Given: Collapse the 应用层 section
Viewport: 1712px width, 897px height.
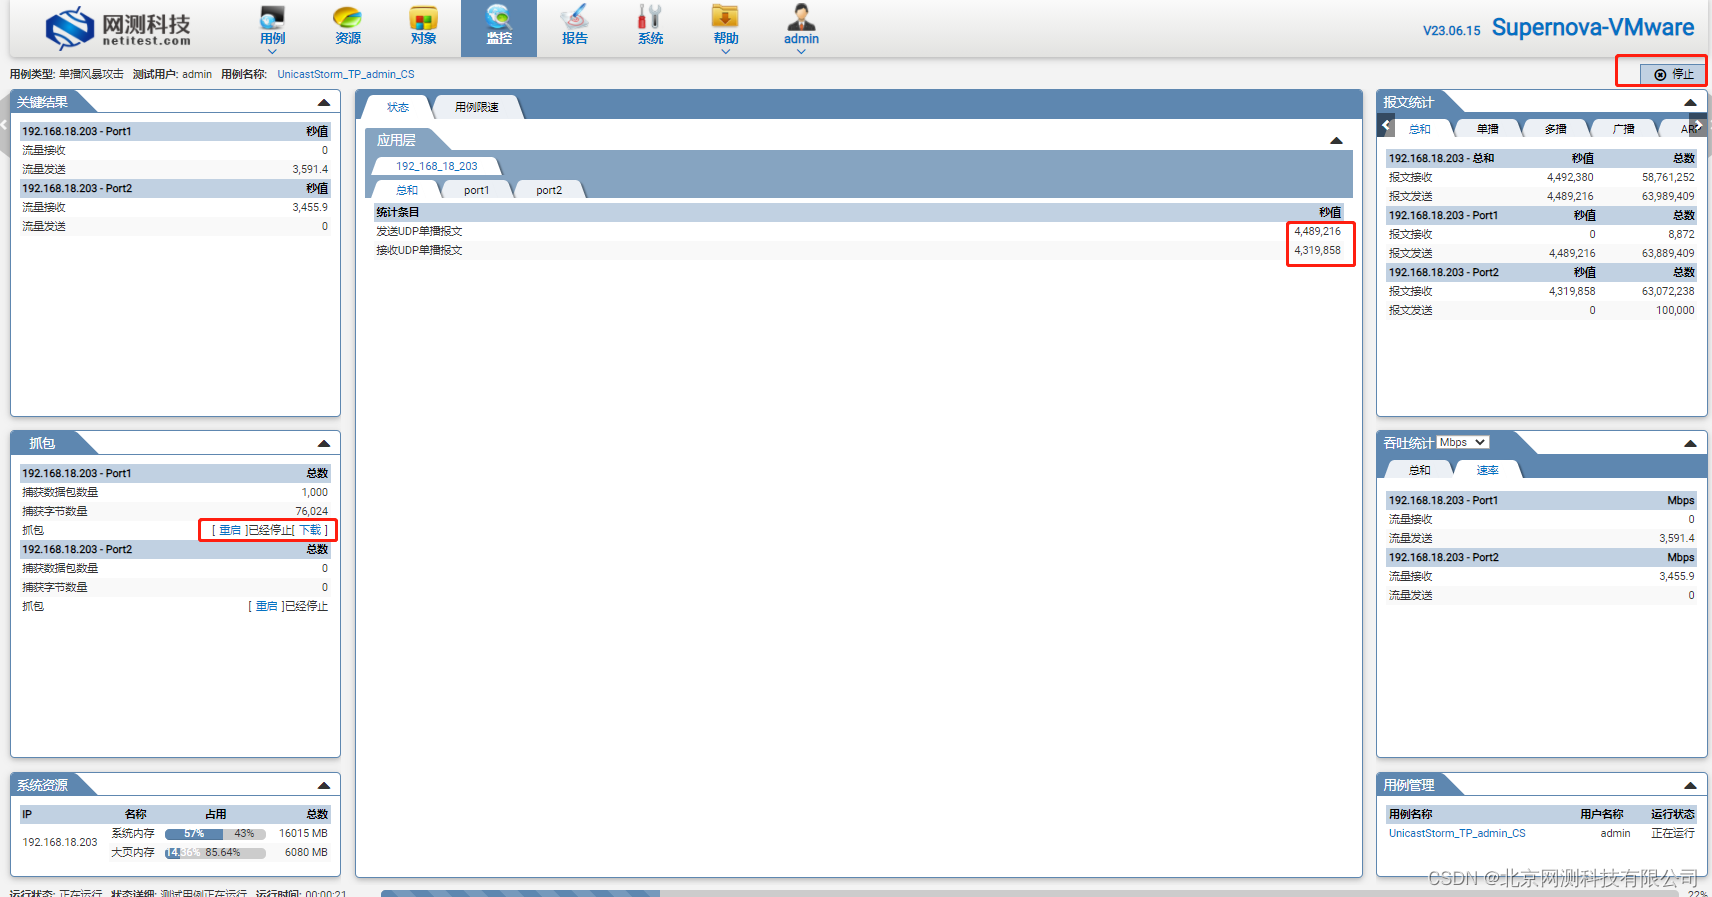Looking at the screenshot, I should (1336, 141).
